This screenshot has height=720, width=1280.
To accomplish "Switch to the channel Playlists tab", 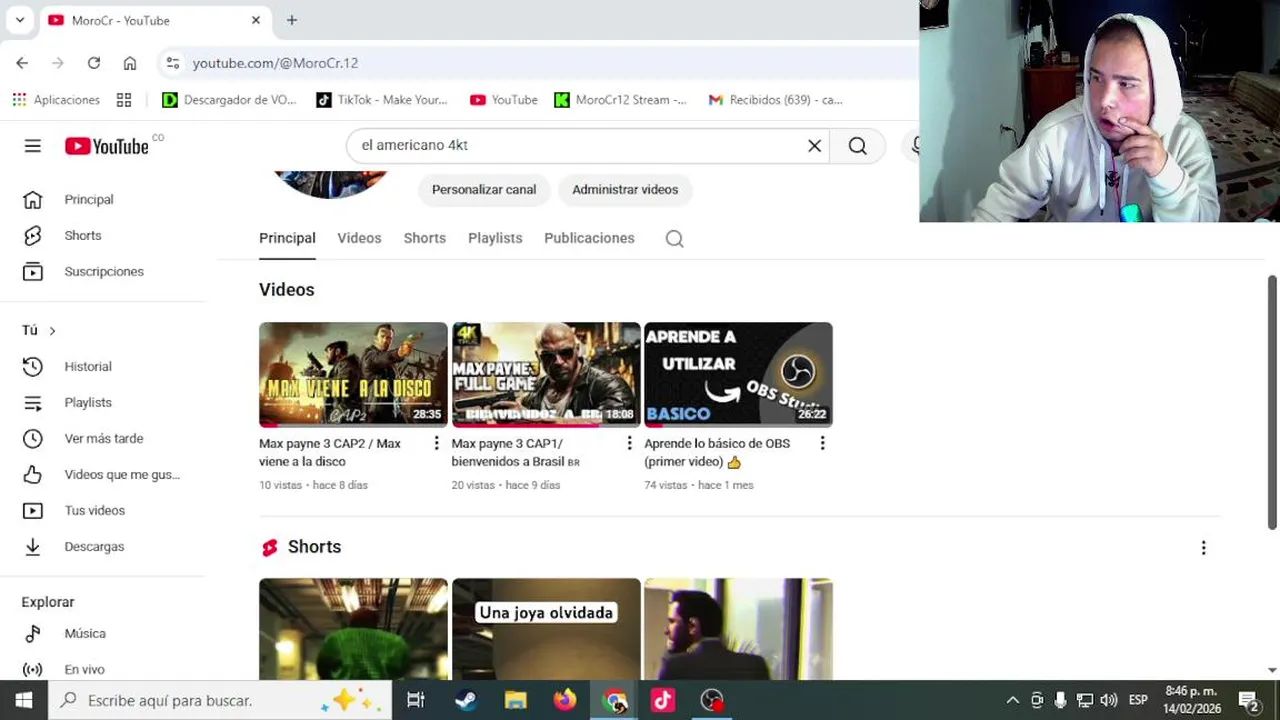I will coord(495,238).
